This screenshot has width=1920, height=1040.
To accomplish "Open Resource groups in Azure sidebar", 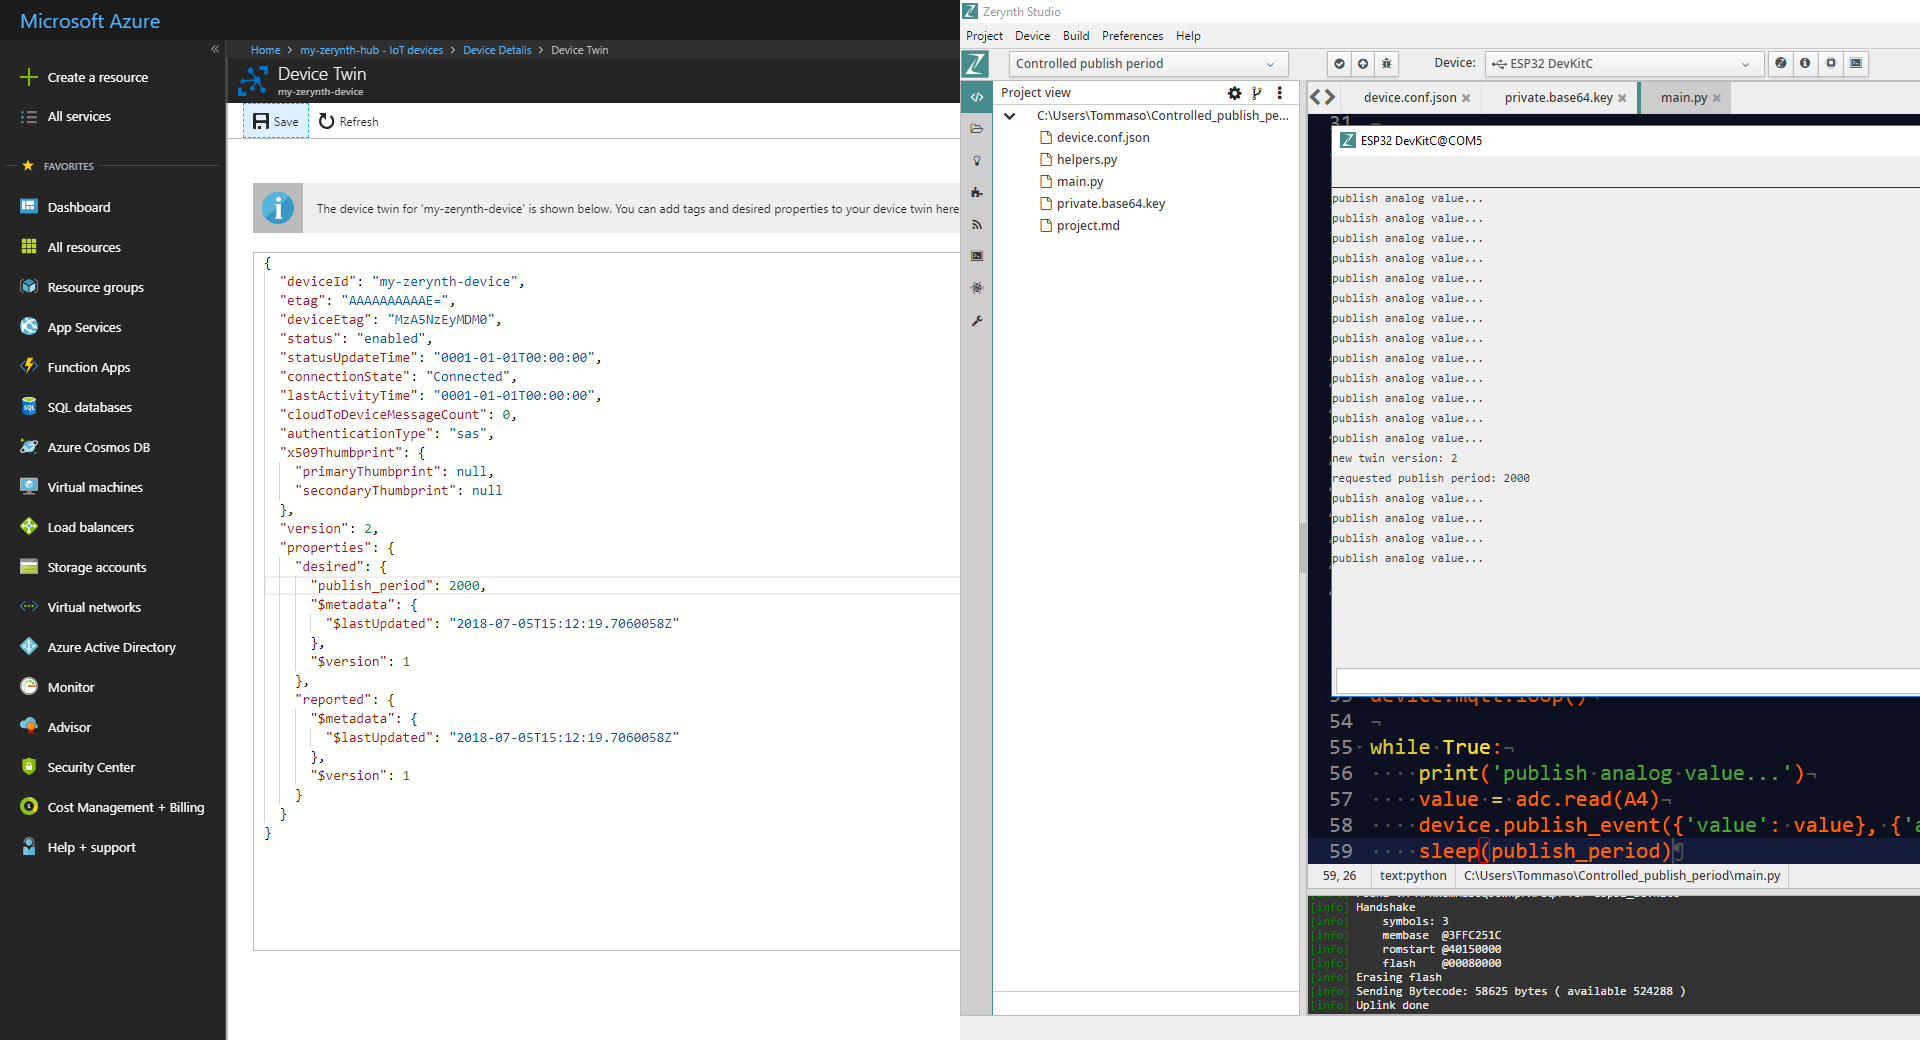I will click(95, 288).
